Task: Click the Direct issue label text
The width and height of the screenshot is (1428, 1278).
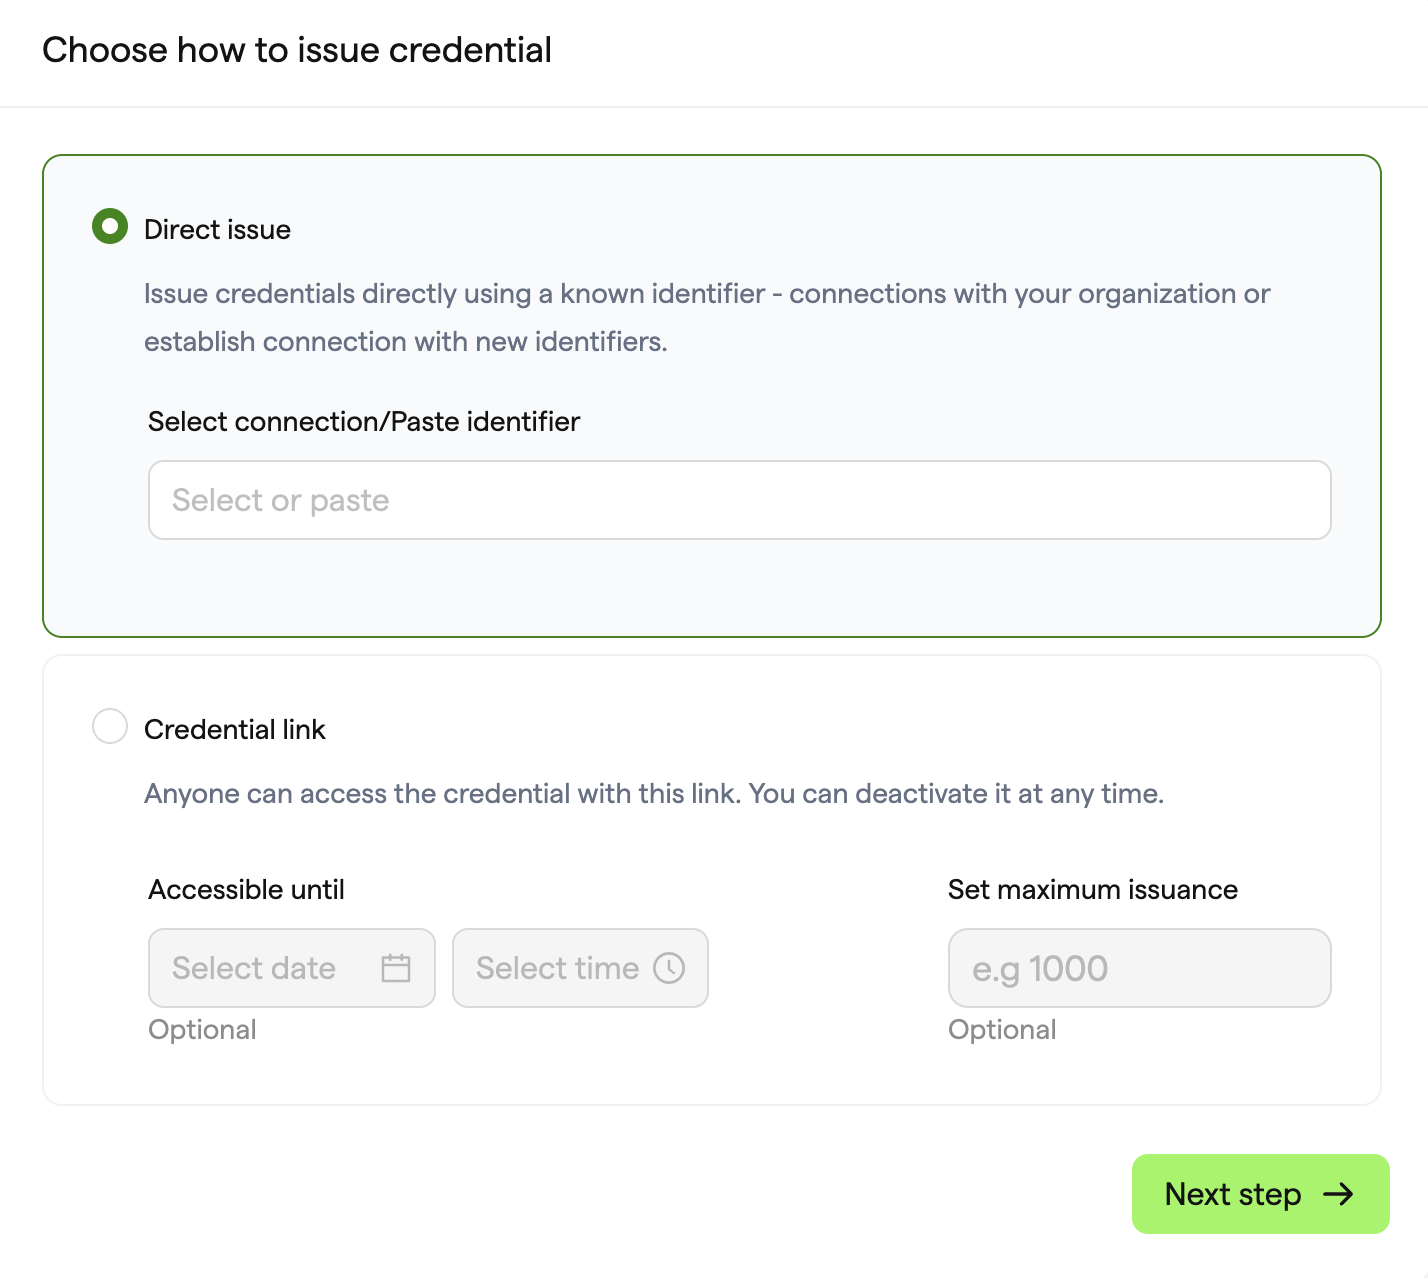Action: pyautogui.click(x=217, y=229)
